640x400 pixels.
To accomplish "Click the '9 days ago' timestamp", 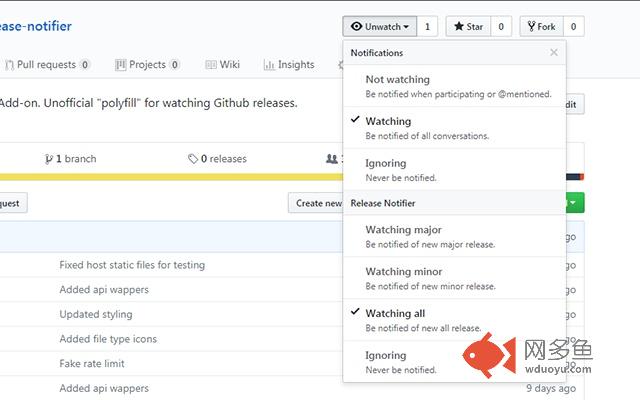I will 551,388.
